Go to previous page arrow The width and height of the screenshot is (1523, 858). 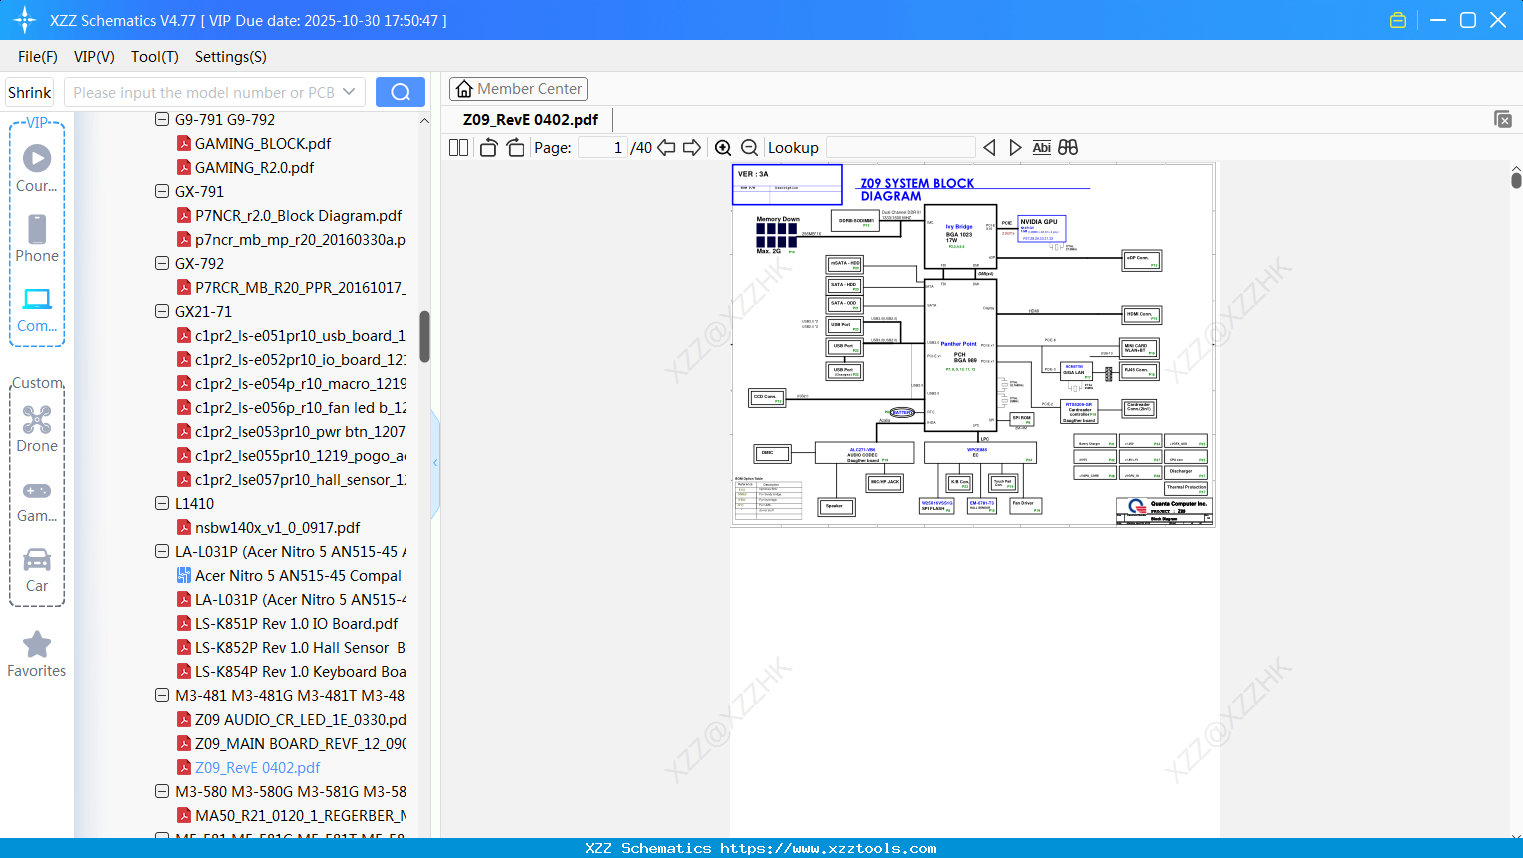click(666, 147)
